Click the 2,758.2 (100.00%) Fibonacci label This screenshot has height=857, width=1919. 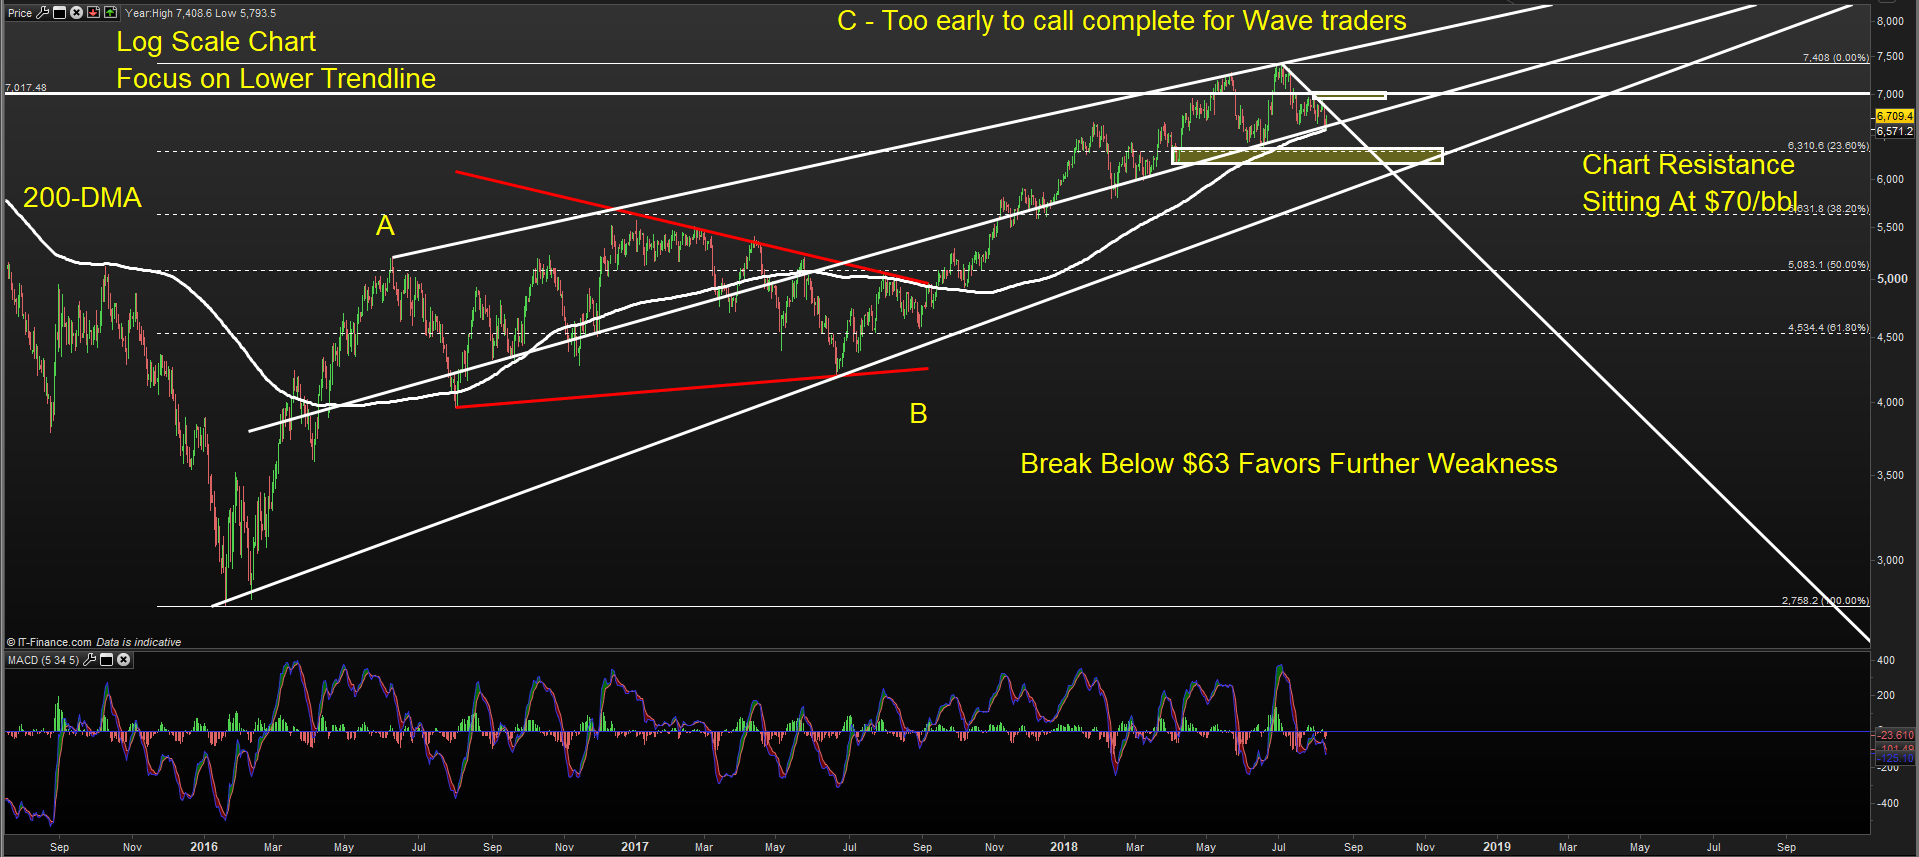pyautogui.click(x=1825, y=601)
